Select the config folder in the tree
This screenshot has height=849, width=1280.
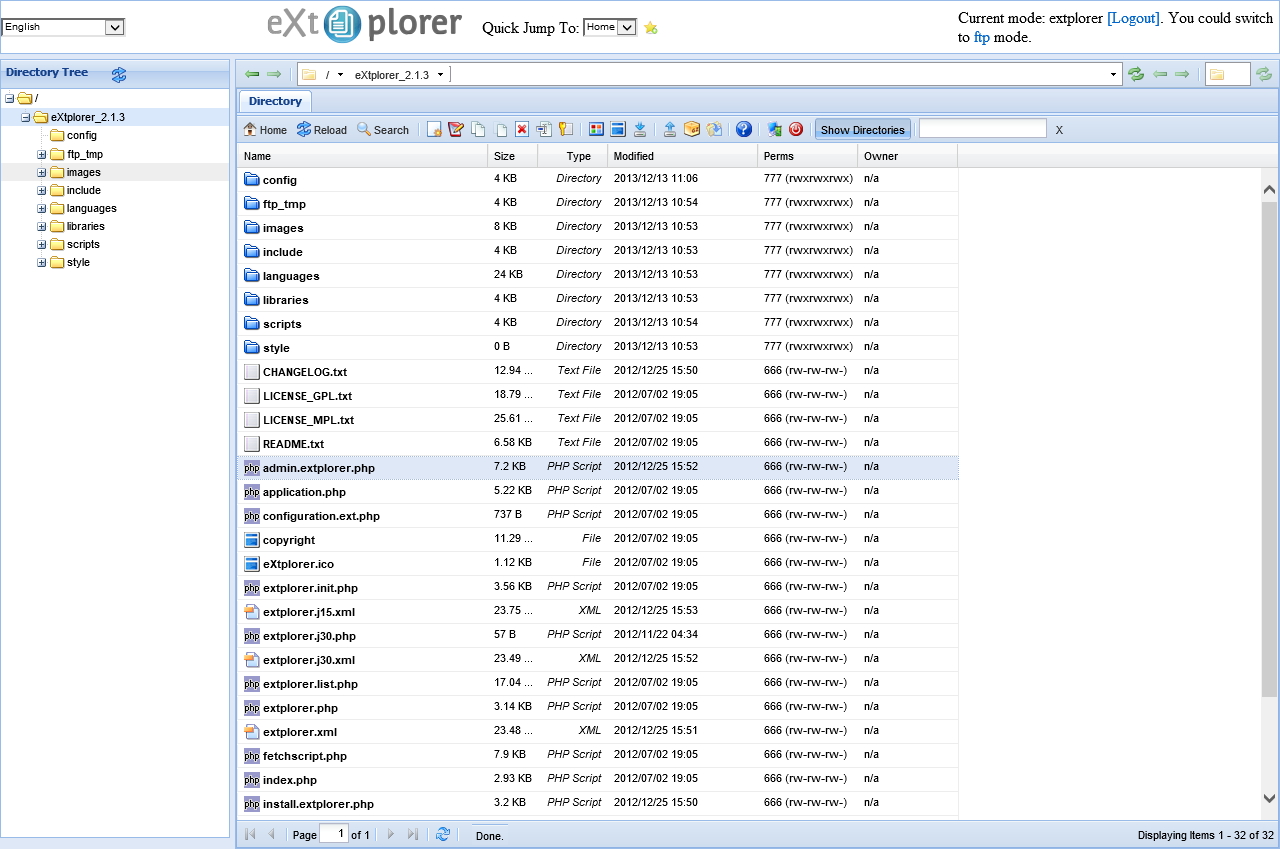(82, 136)
